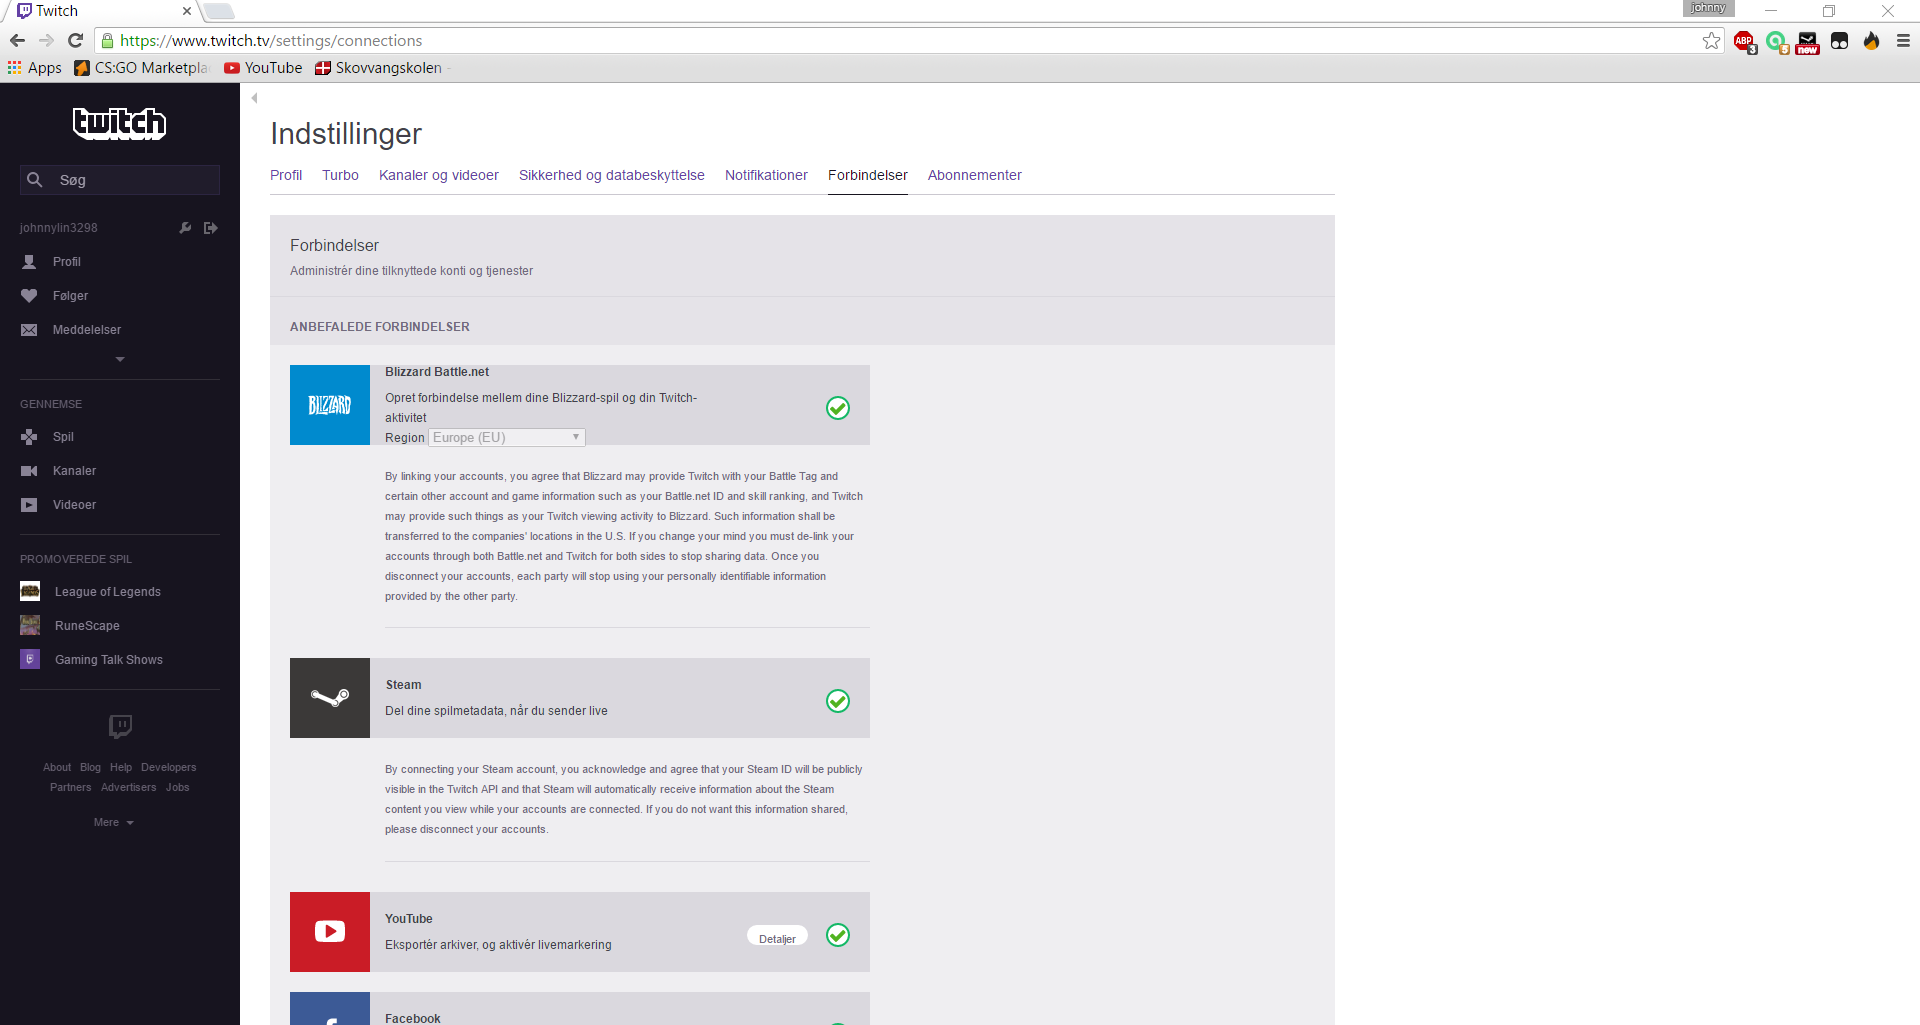1920x1025 pixels.
Task: Open the Kanaler og videoer tab
Action: coord(439,175)
